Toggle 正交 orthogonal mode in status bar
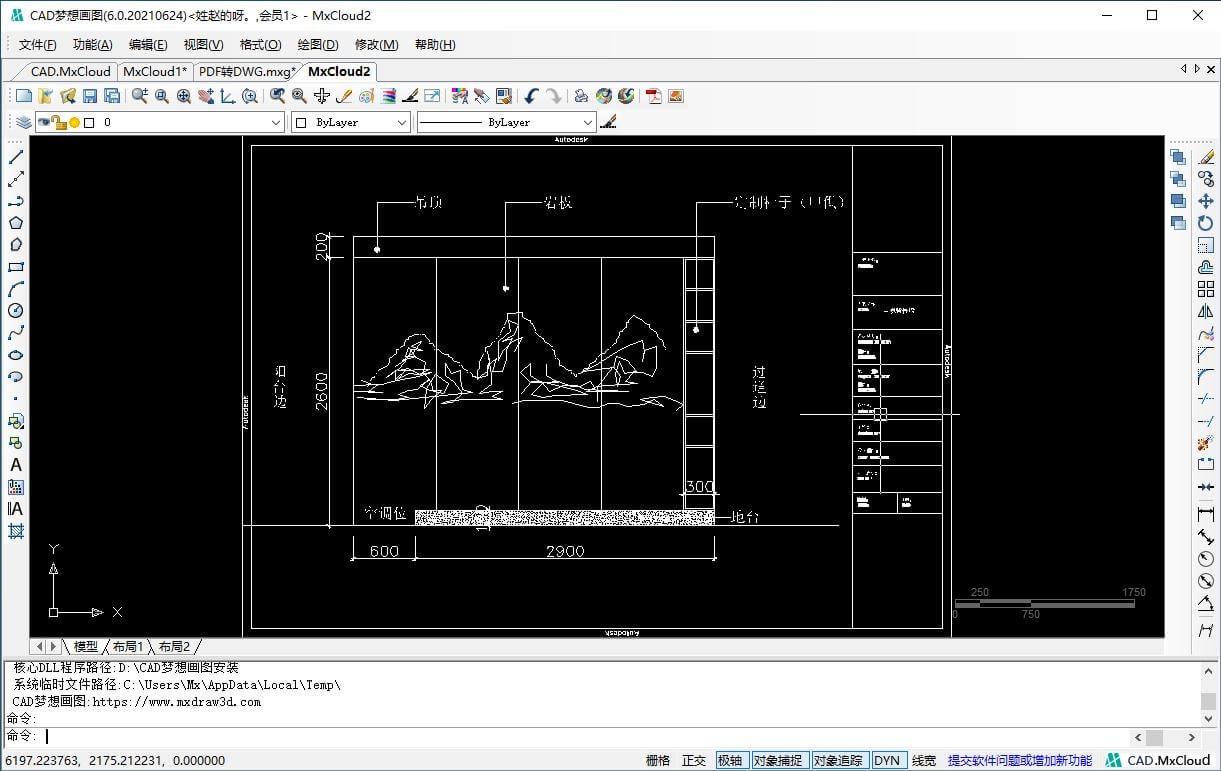 click(x=694, y=760)
